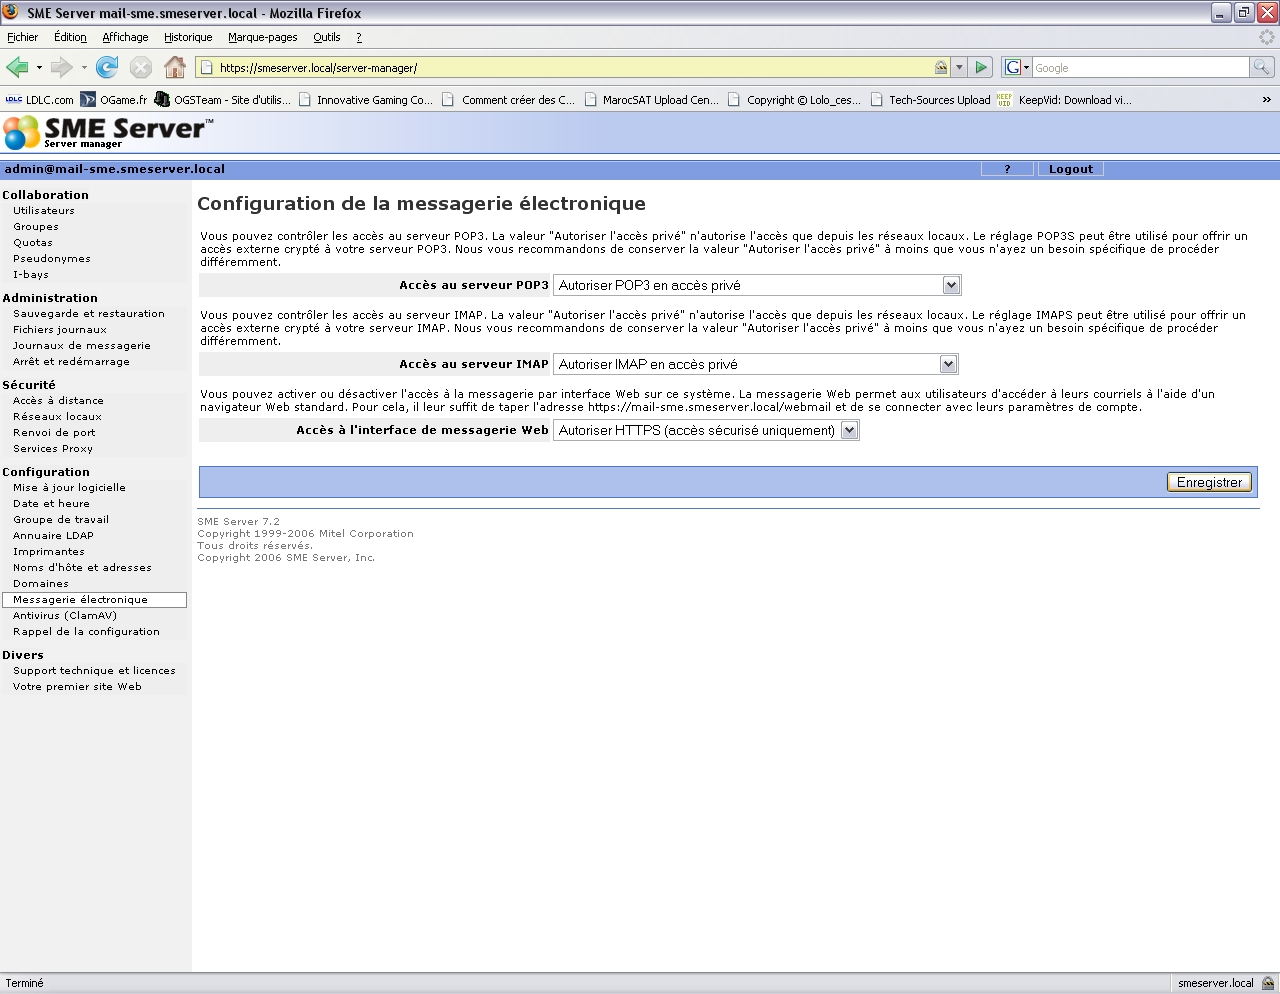Select Messagerie électronique in sidebar

point(94,600)
